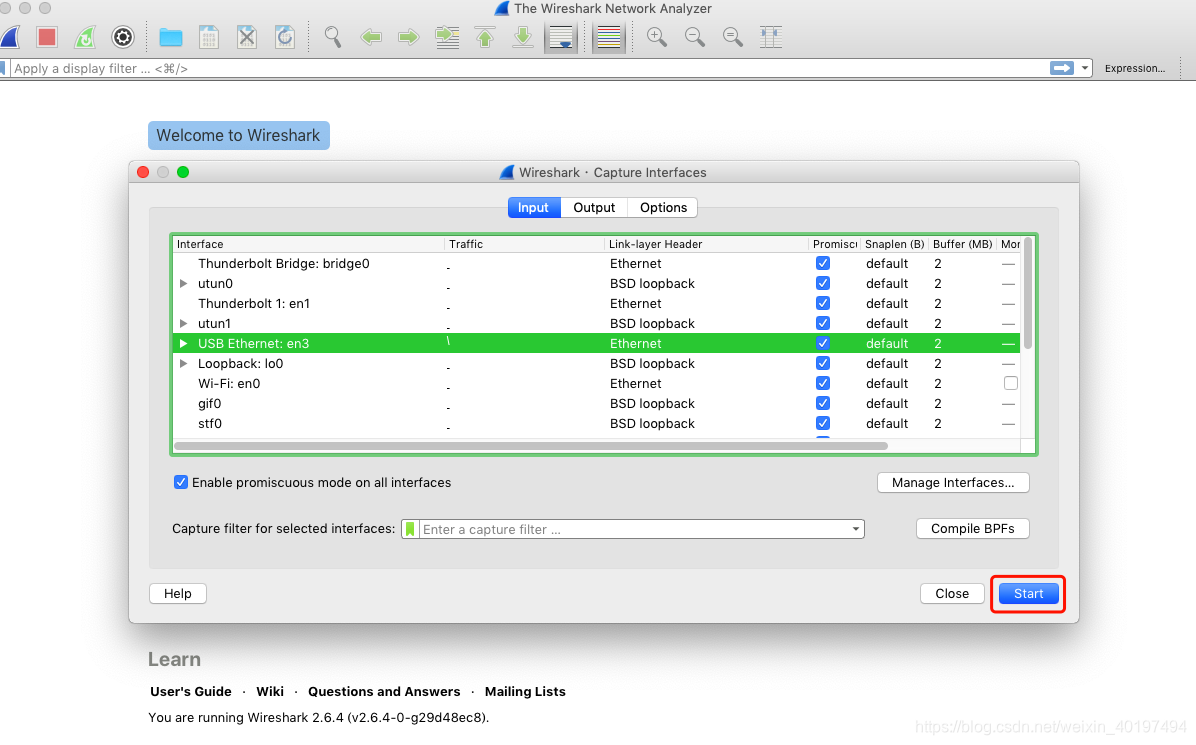The width and height of the screenshot is (1196, 745).
Task: Switch to the Output tab
Action: pos(594,207)
